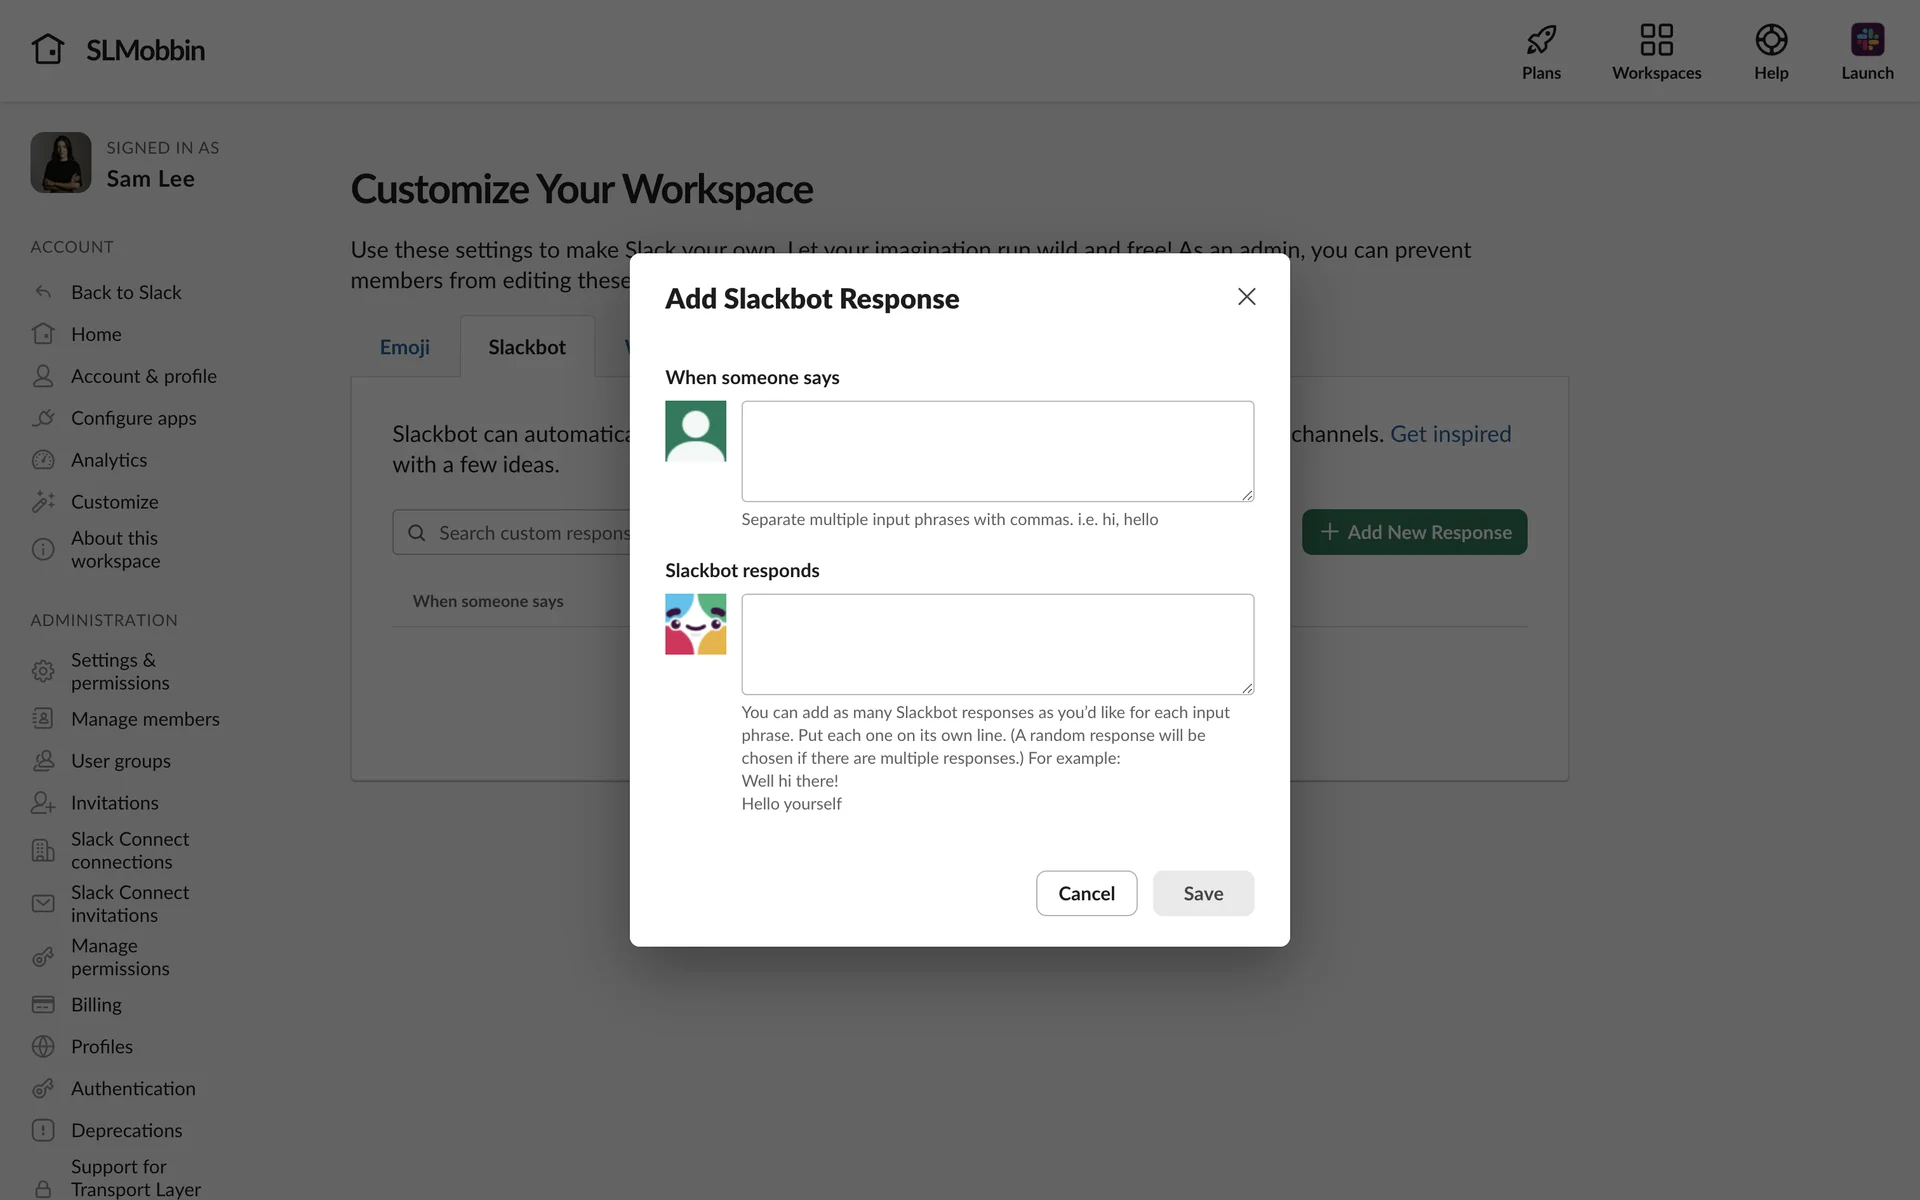This screenshot has width=1920, height=1200.
Task: Click the Slackbot avatar in dialog
Action: click(695, 624)
